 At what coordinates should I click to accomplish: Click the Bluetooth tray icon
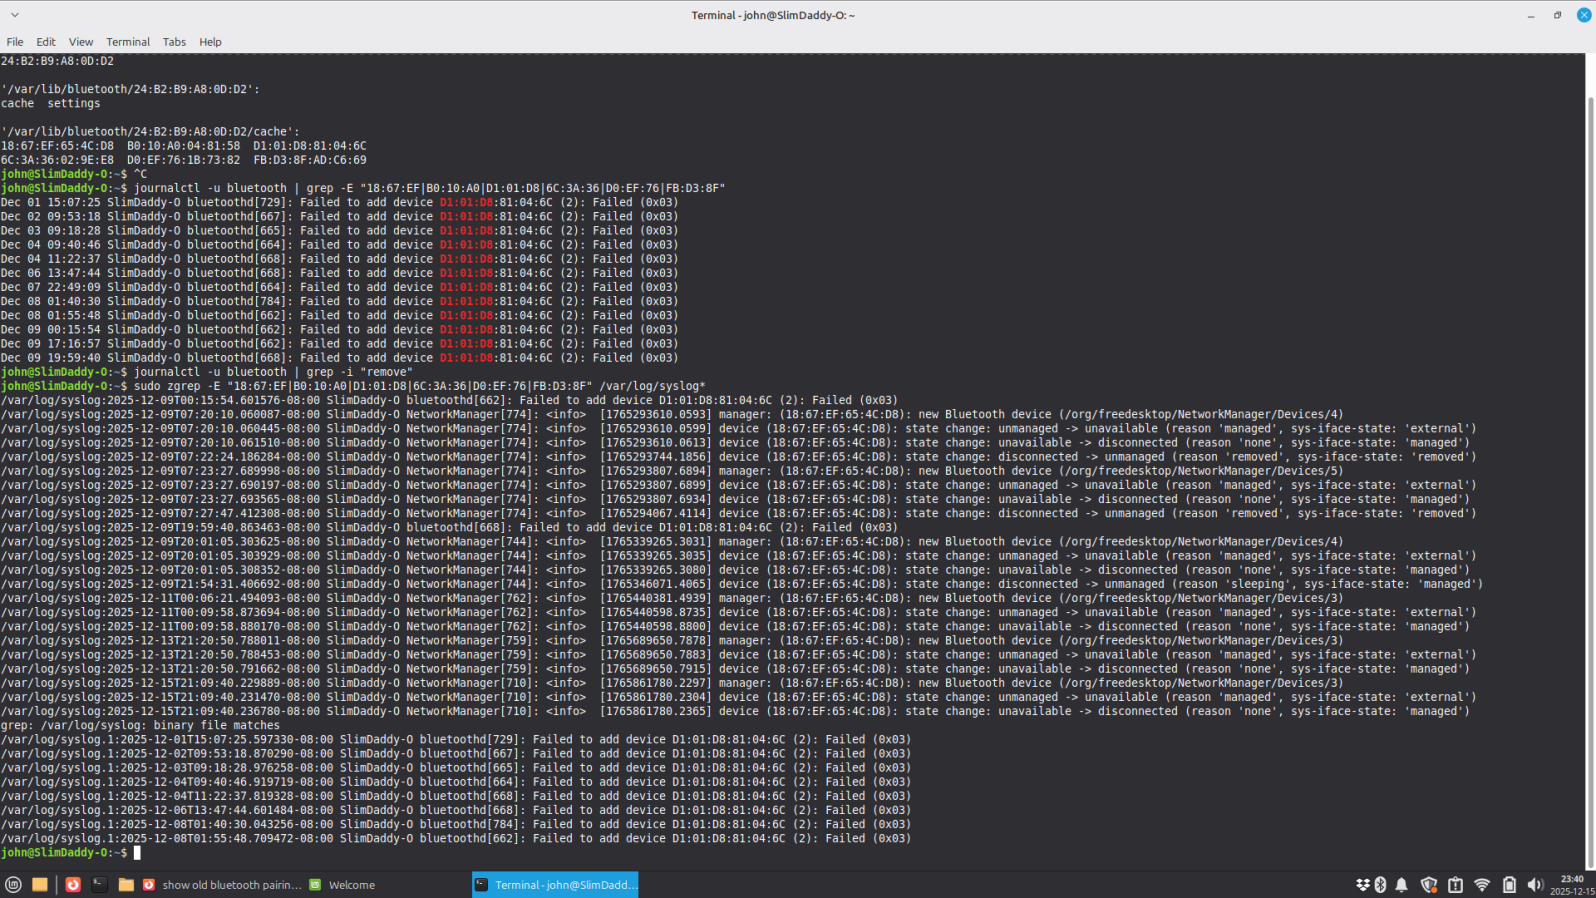(x=1380, y=885)
